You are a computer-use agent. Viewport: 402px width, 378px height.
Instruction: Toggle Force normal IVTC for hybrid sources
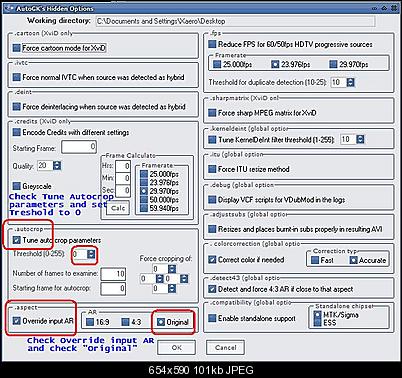[x=17, y=77]
